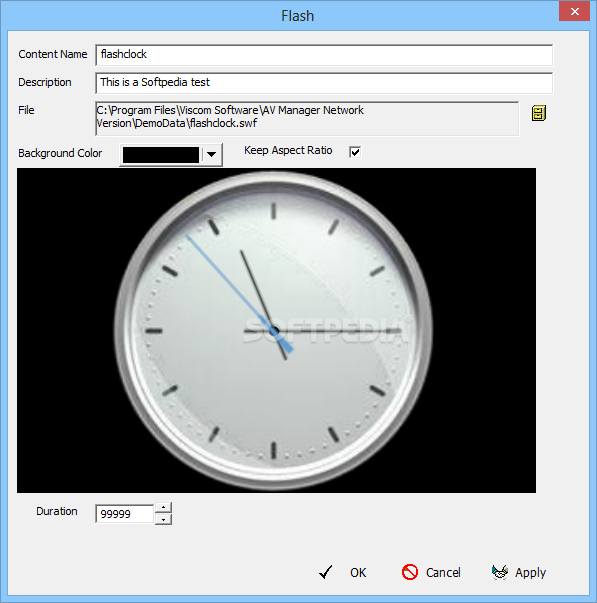Click the file browse icon next to File path

coord(539,113)
